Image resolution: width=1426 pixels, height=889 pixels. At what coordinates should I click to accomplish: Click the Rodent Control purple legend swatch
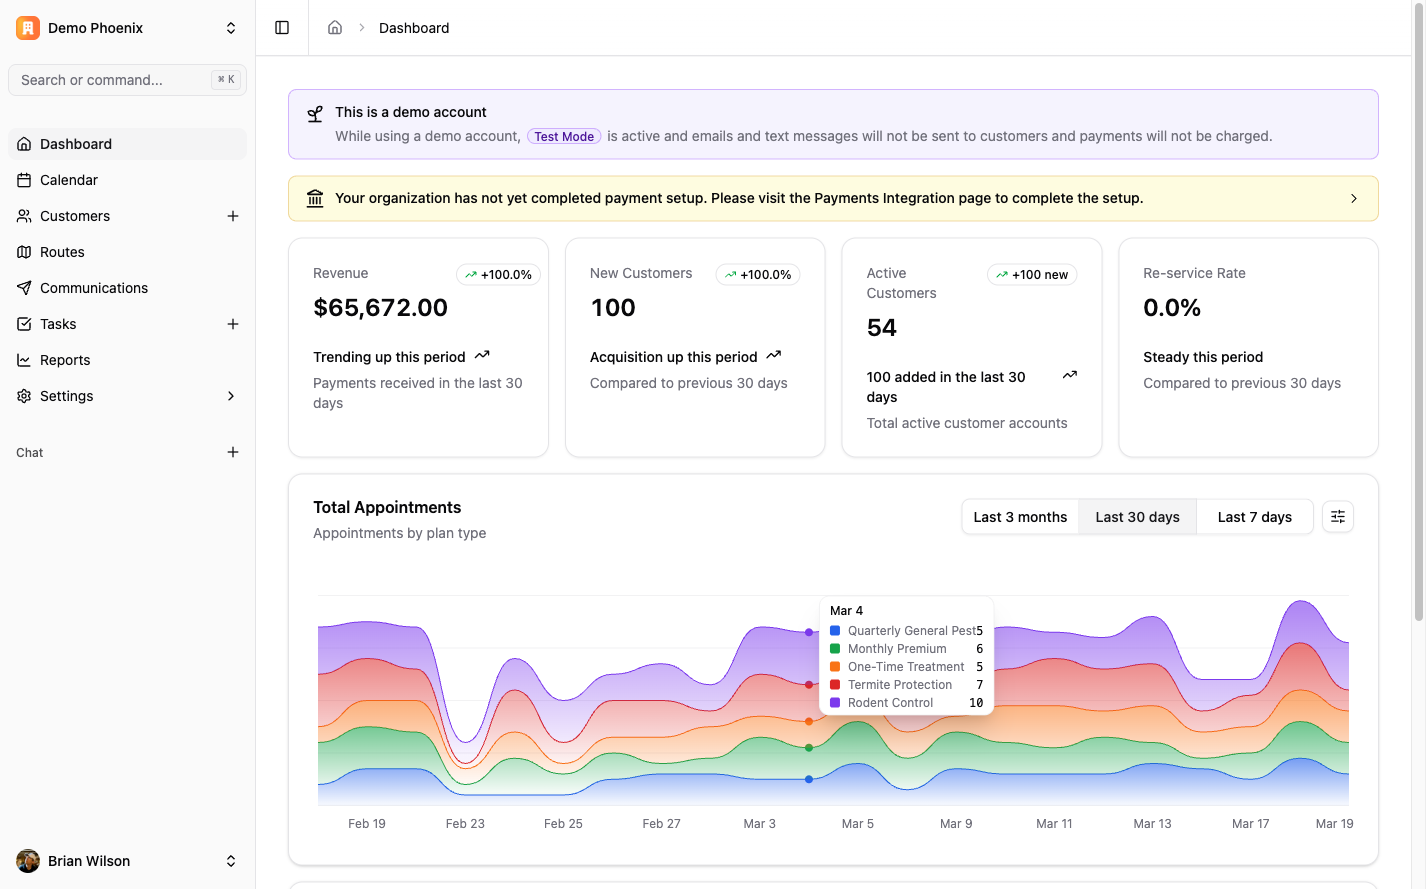click(x=835, y=703)
